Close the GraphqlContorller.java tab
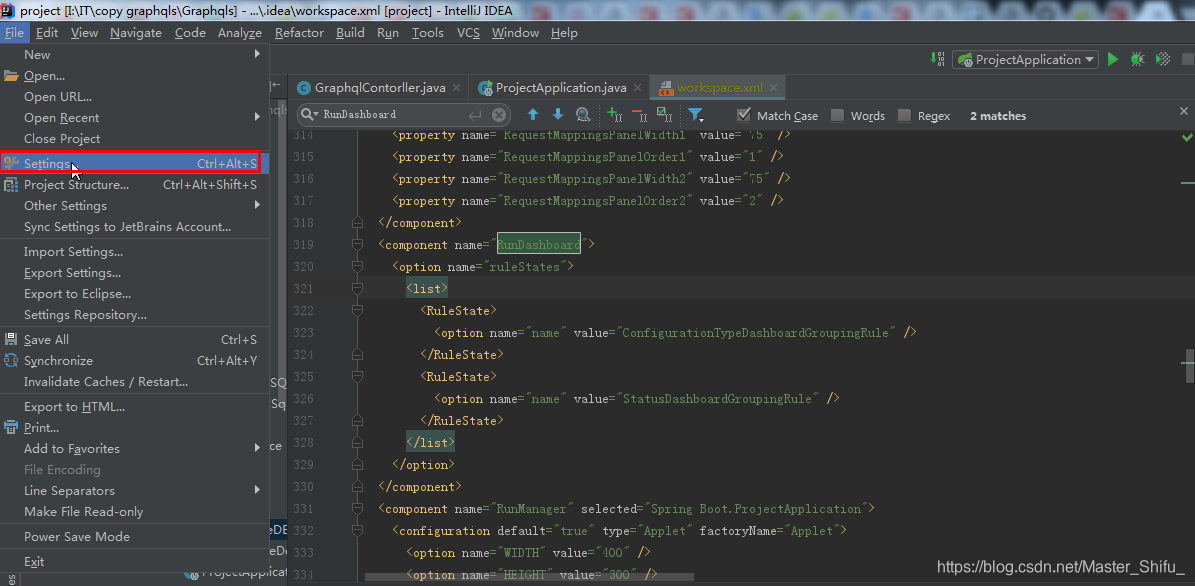The height and width of the screenshot is (586, 1195). tap(457, 88)
